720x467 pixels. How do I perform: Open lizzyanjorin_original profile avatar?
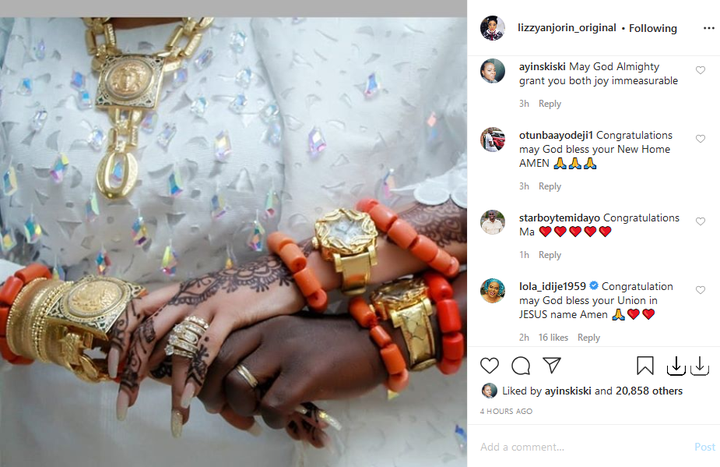click(492, 28)
